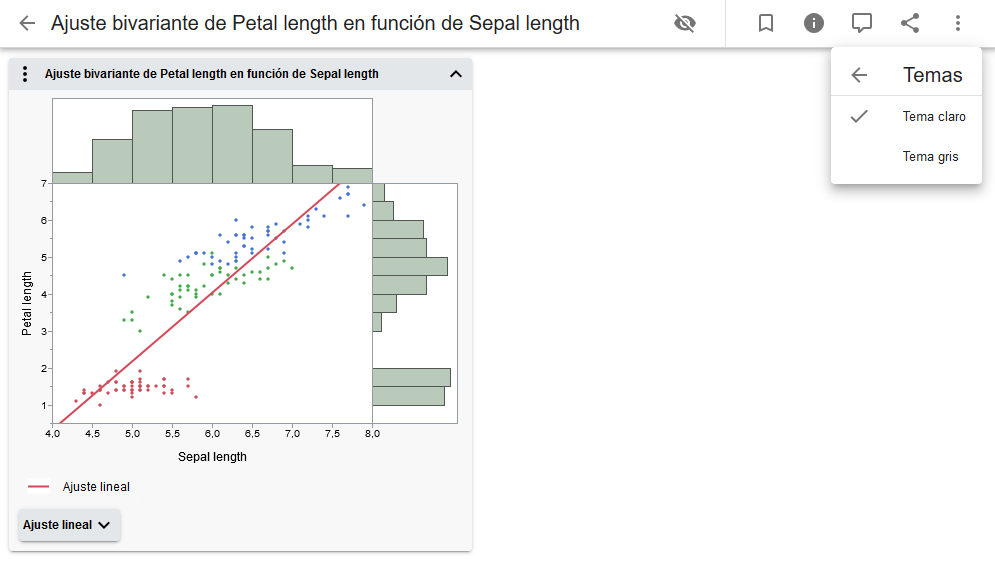Click the Ajuste lineal legend label
Viewport: 995px width, 565px height.
click(x=96, y=487)
